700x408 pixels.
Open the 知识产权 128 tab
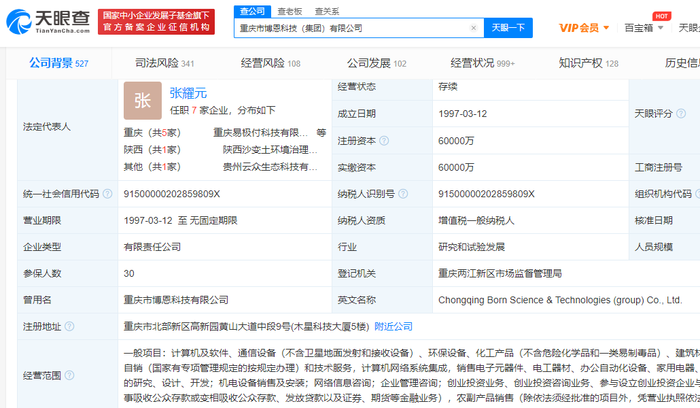click(x=588, y=63)
